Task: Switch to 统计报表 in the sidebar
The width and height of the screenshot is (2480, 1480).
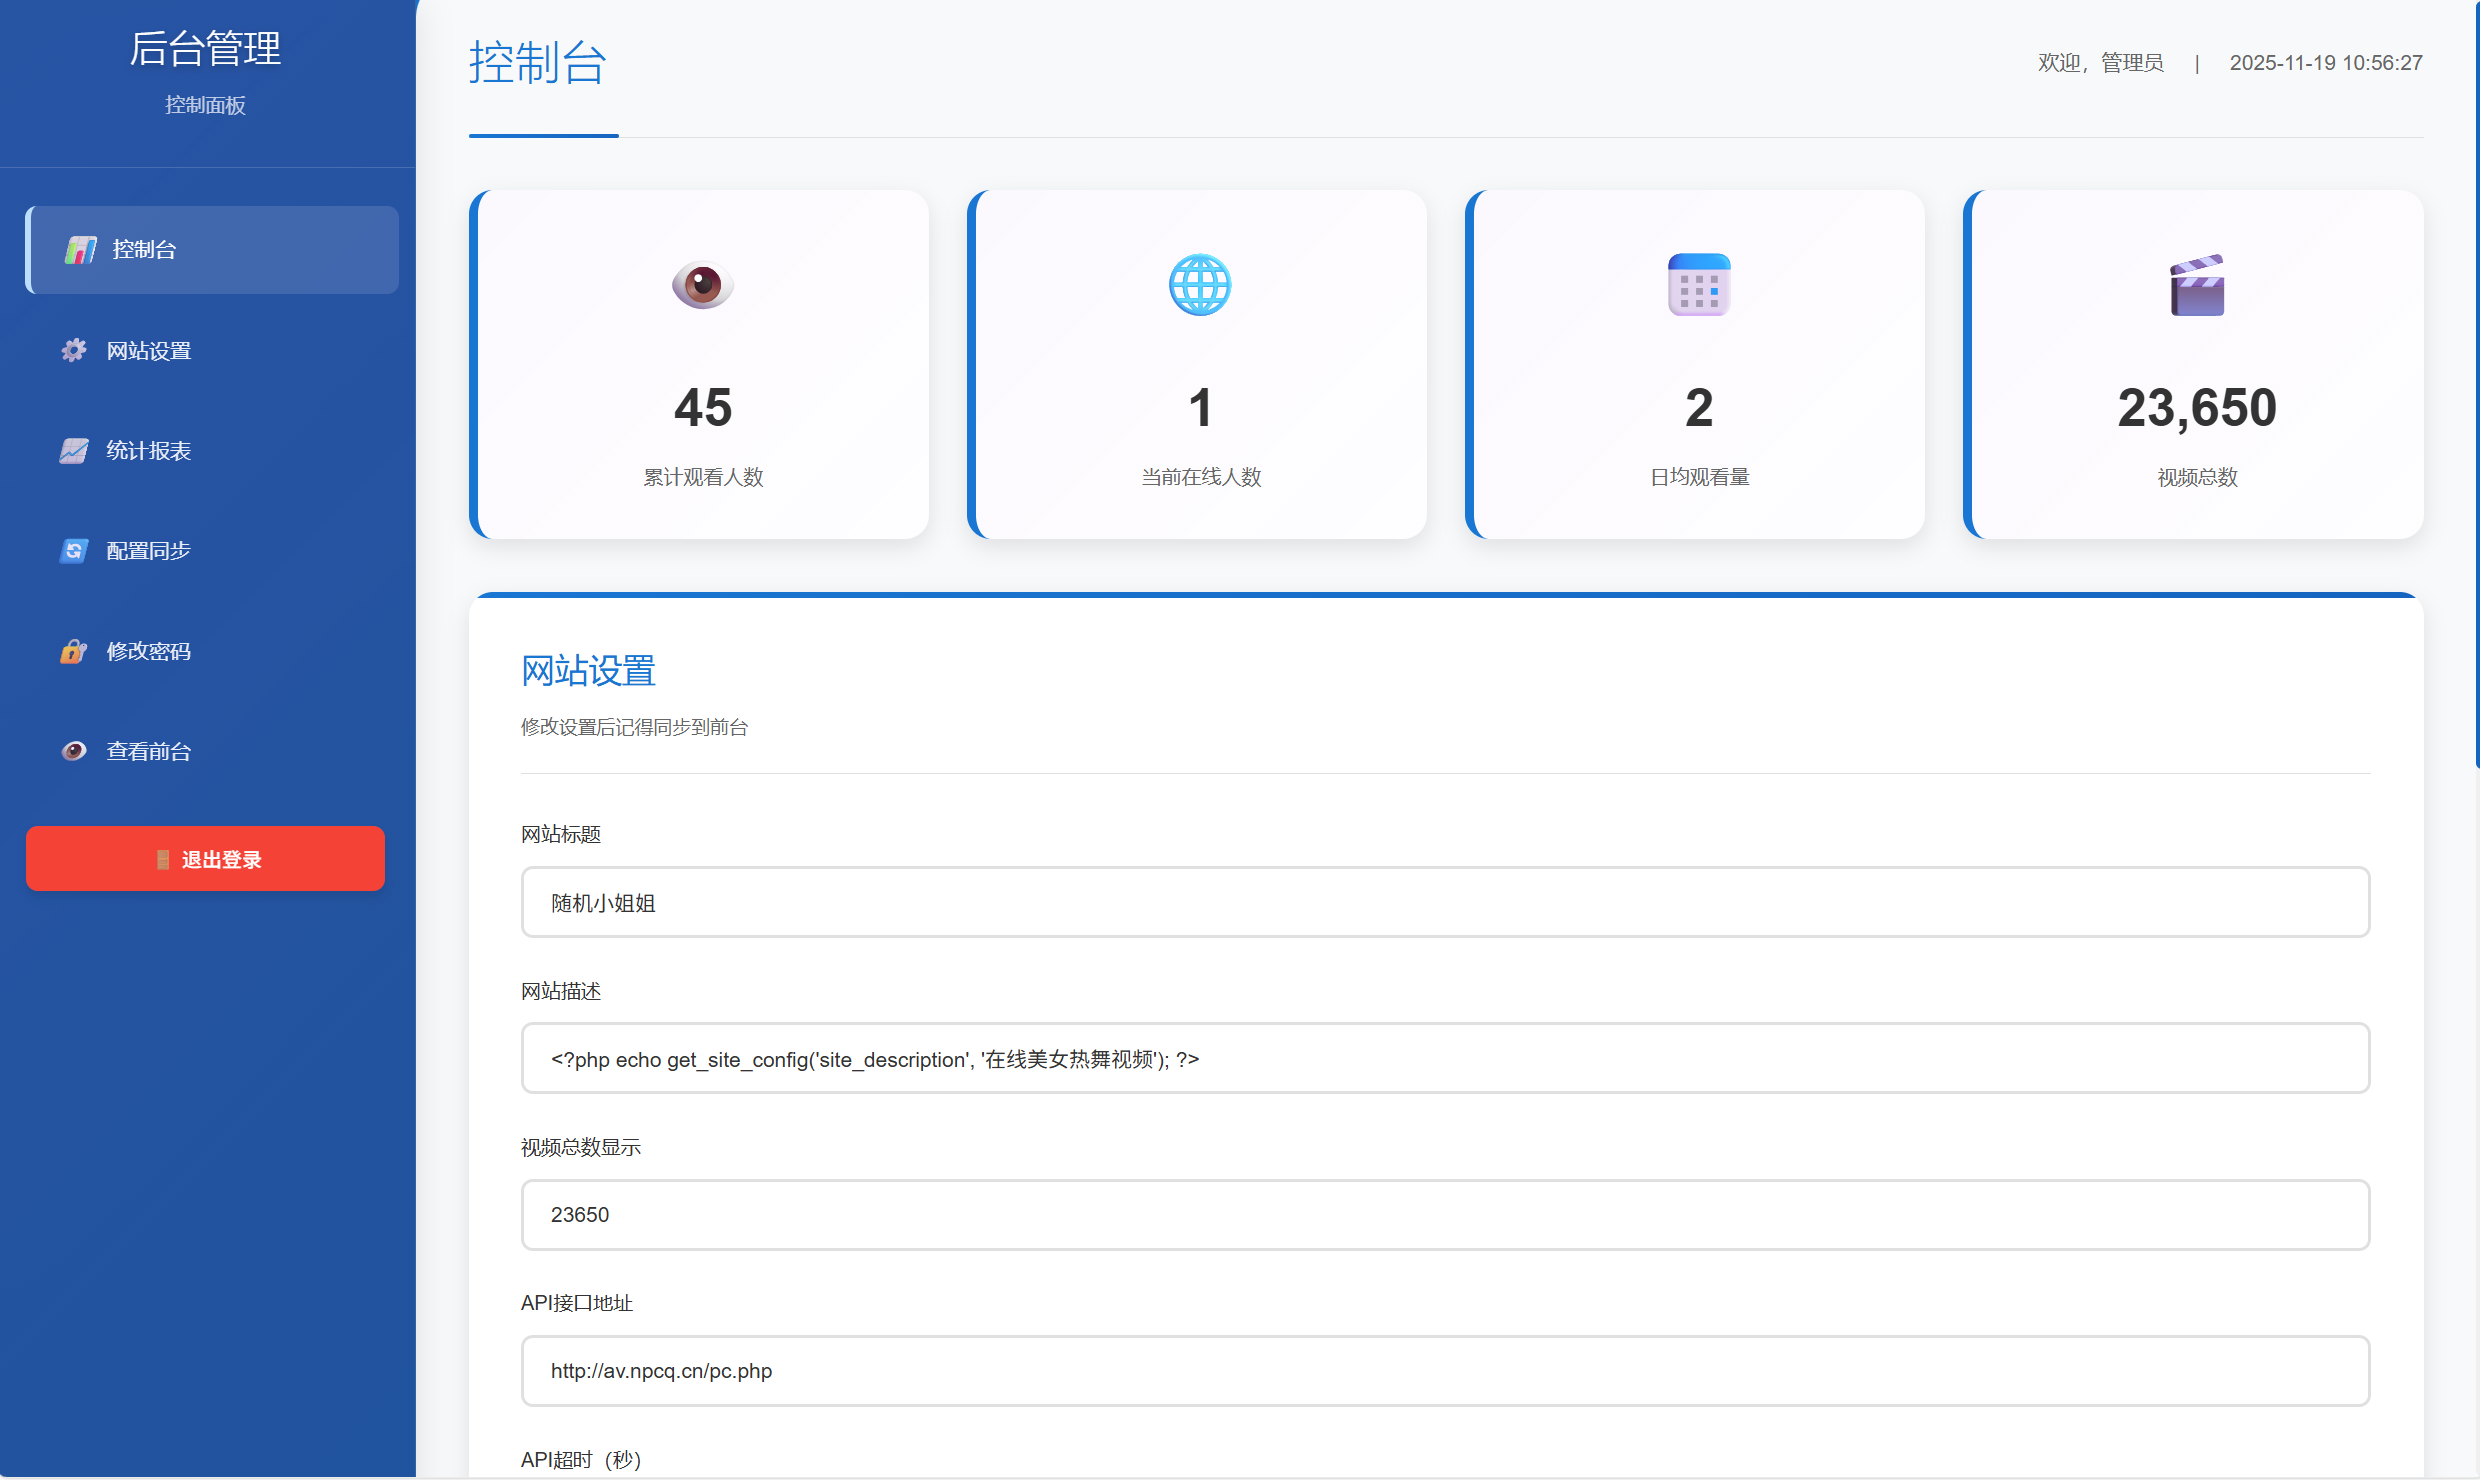Action: click(148, 450)
